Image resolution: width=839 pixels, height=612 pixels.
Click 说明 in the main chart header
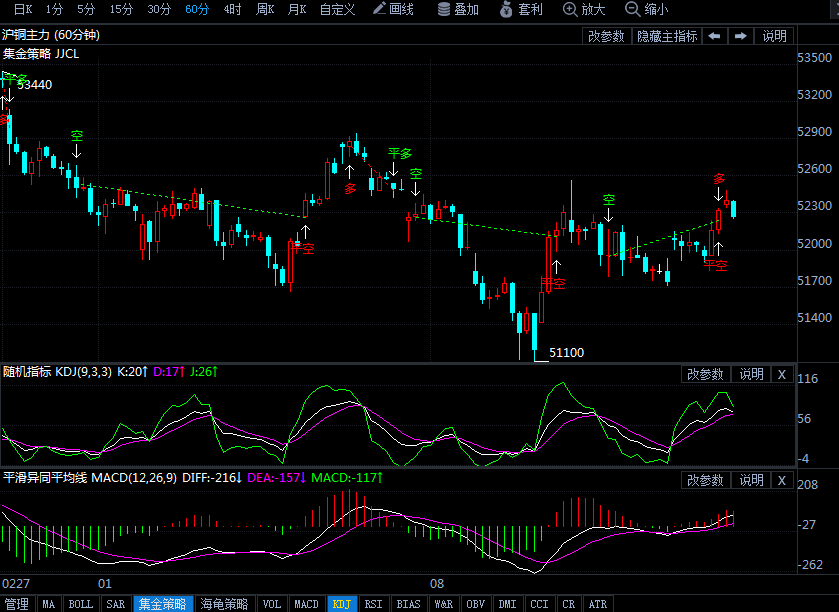click(x=775, y=36)
